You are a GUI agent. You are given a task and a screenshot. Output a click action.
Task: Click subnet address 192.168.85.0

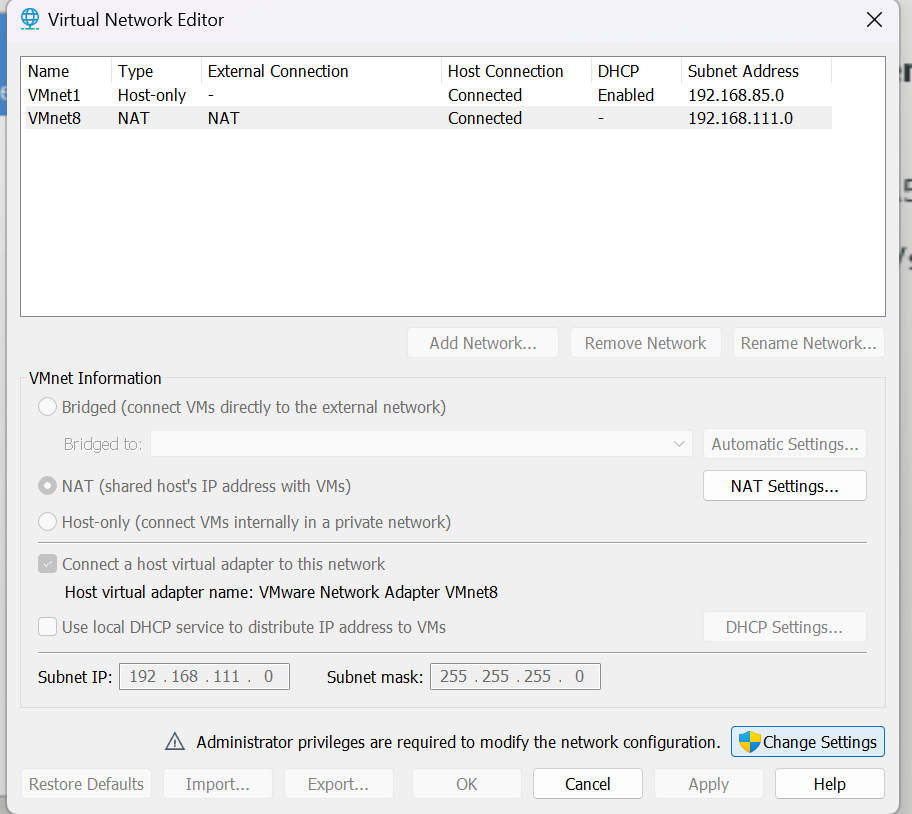pyautogui.click(x=736, y=95)
